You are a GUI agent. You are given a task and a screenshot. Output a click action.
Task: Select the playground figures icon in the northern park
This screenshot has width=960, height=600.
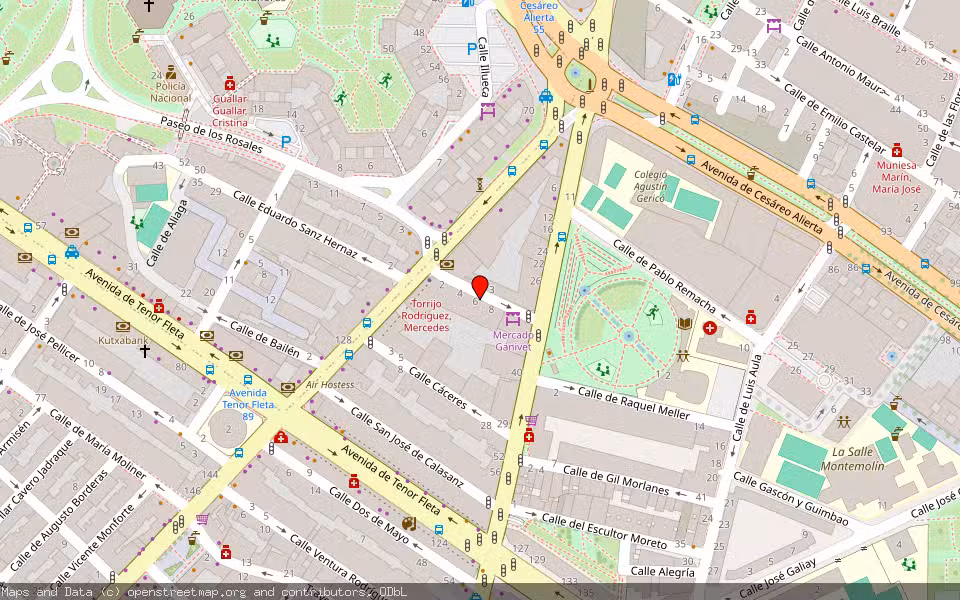(x=273, y=41)
